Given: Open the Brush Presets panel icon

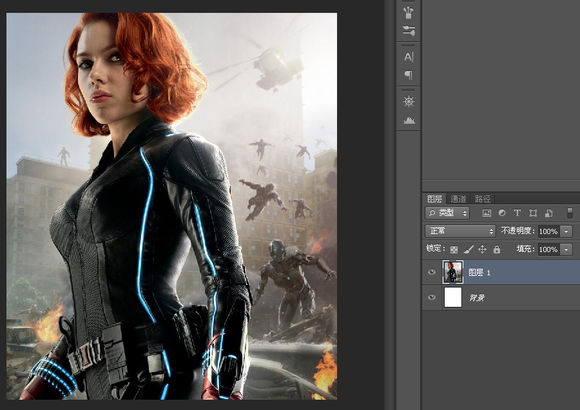Looking at the screenshot, I should 408,31.
